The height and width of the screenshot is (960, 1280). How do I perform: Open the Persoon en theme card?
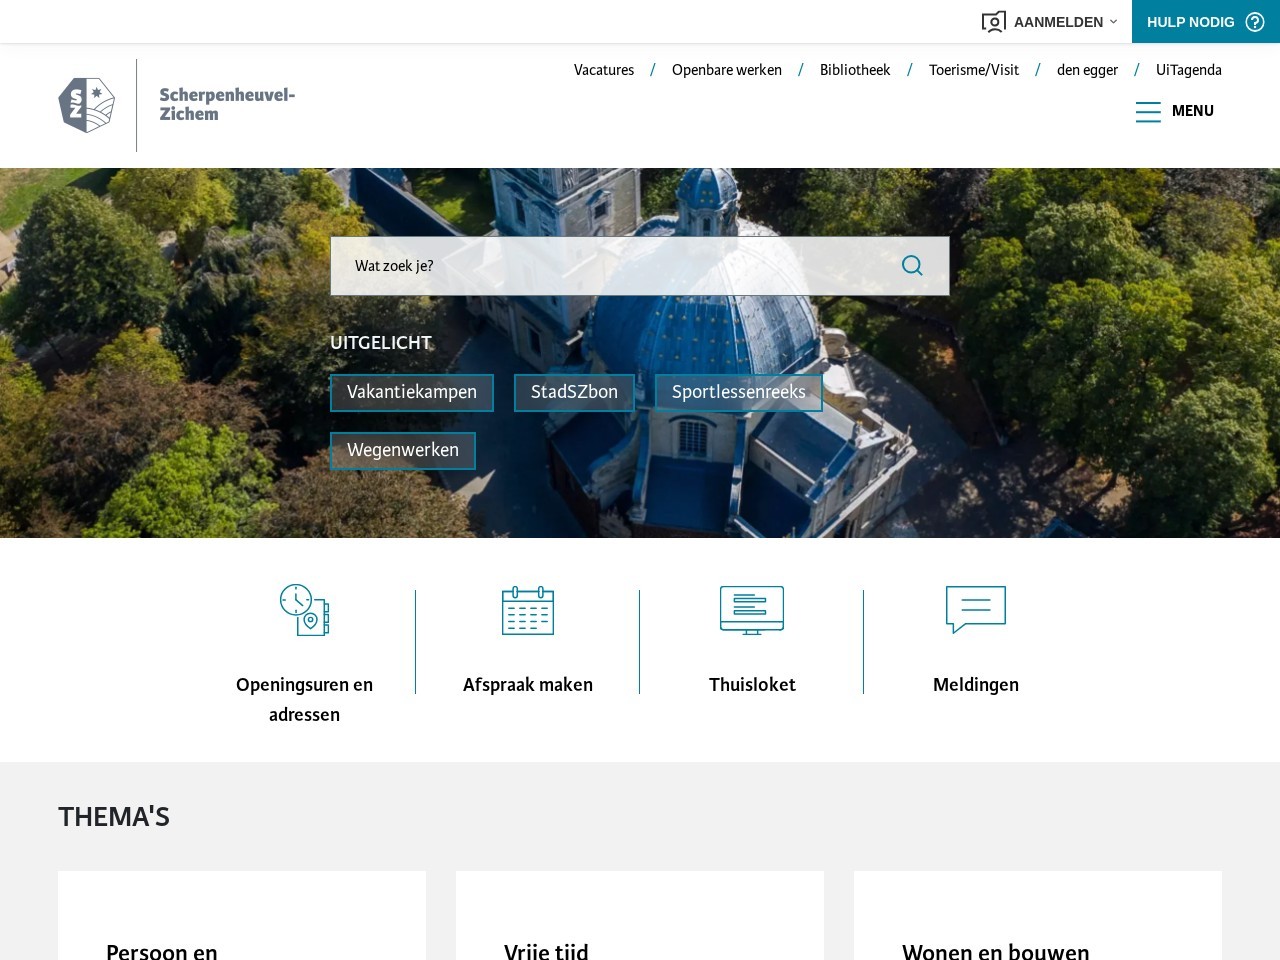tap(242, 915)
